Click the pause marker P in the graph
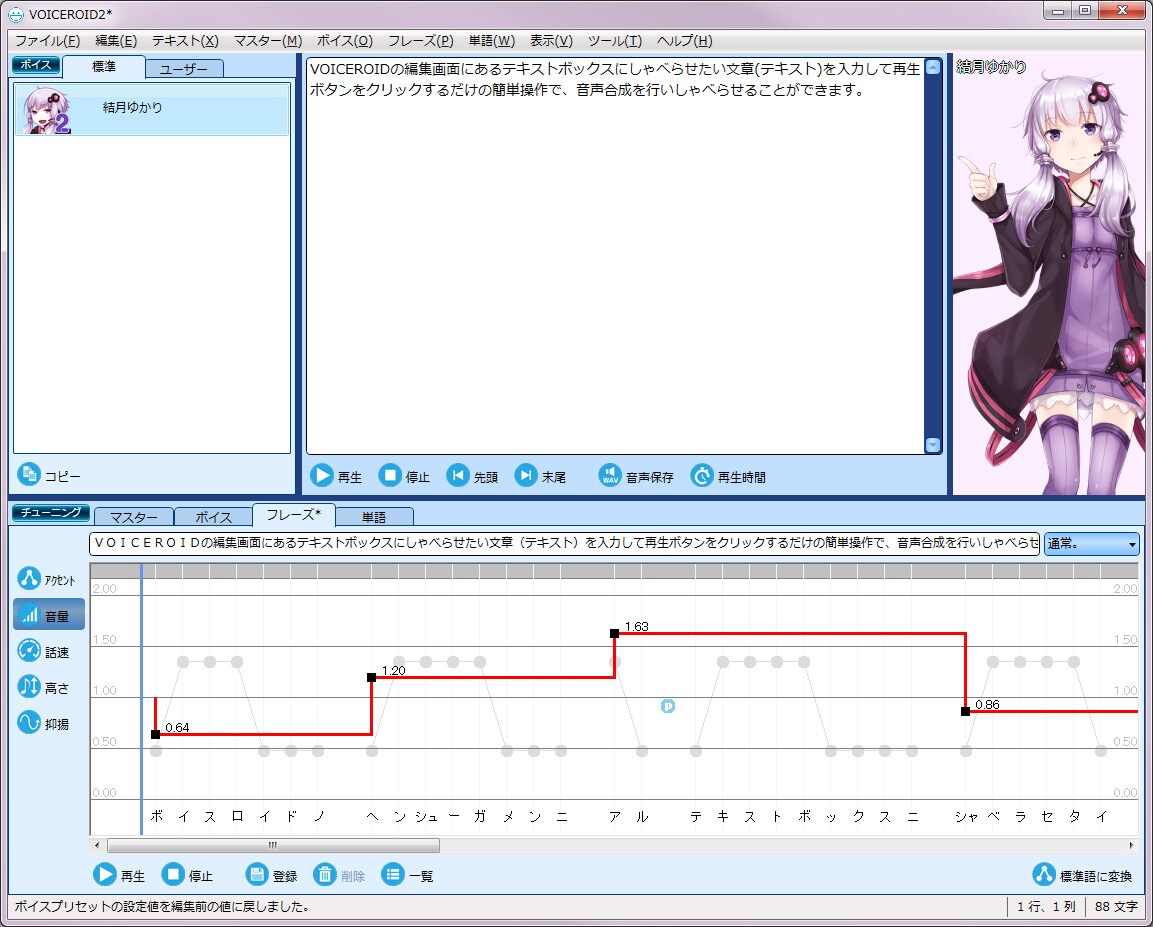Viewport: 1153px width, 927px height. click(x=668, y=706)
